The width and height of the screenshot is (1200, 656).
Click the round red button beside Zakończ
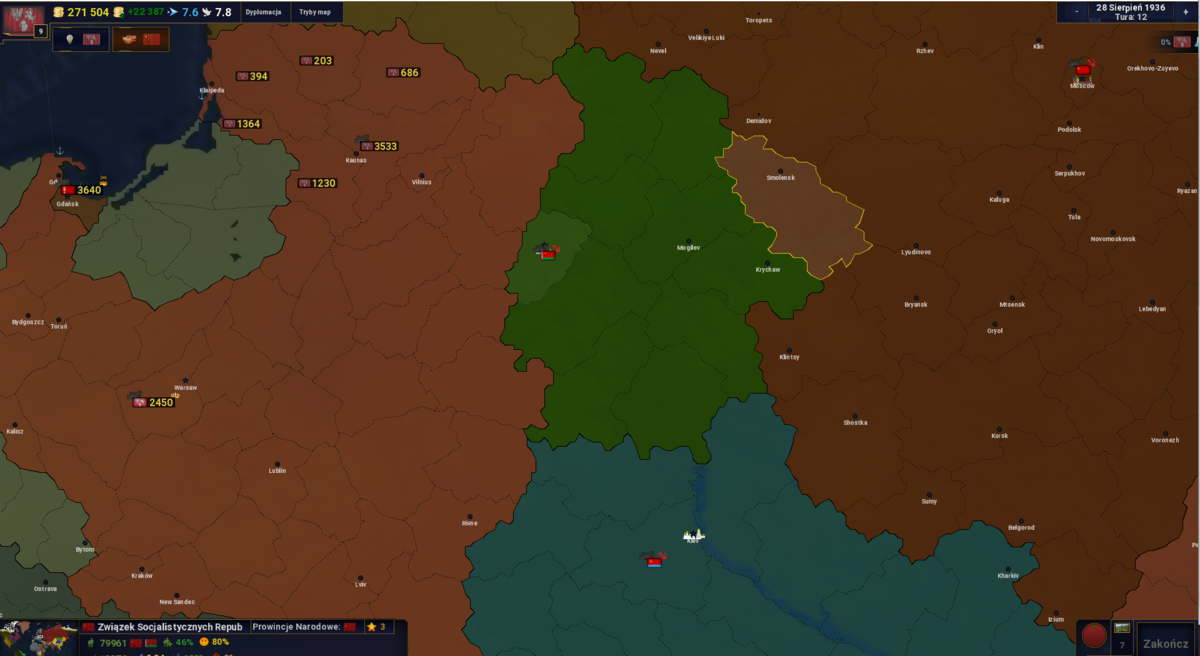pos(1094,636)
